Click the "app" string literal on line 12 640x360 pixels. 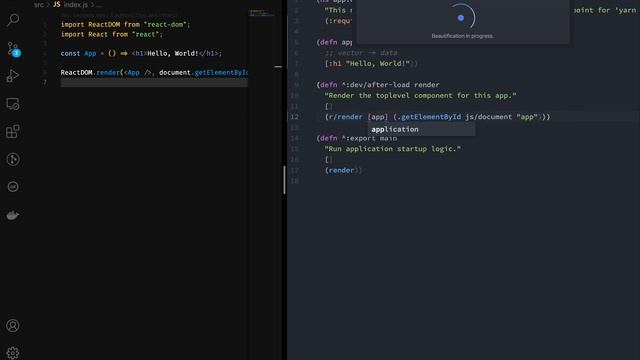[x=527, y=117]
